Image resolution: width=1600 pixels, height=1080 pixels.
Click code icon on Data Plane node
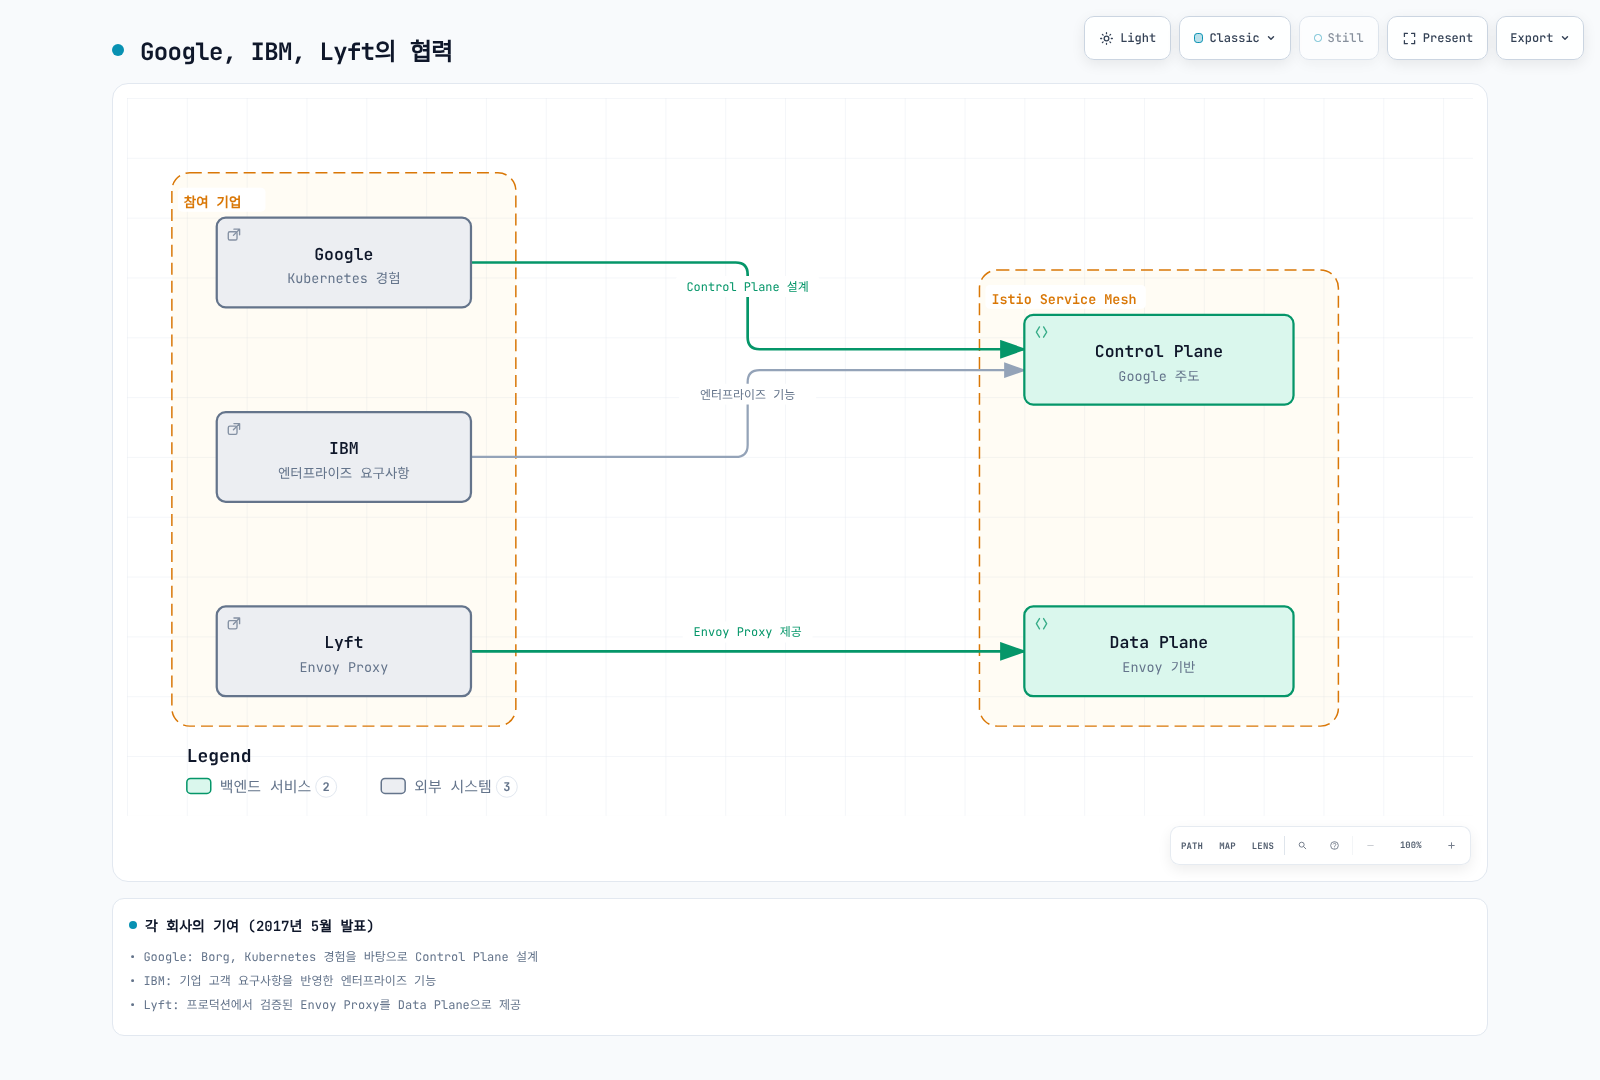1041,623
